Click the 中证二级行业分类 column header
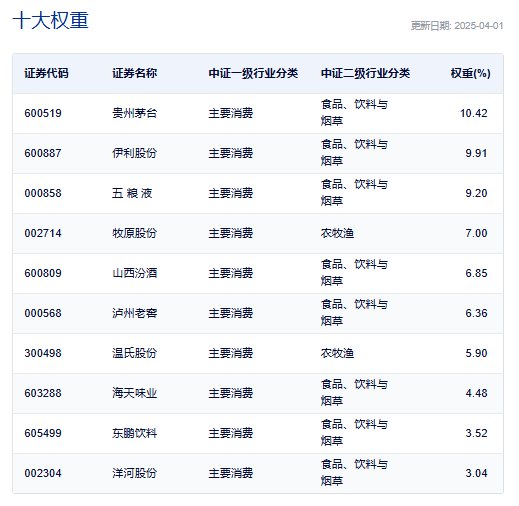The image size is (519, 506). pyautogui.click(x=365, y=73)
